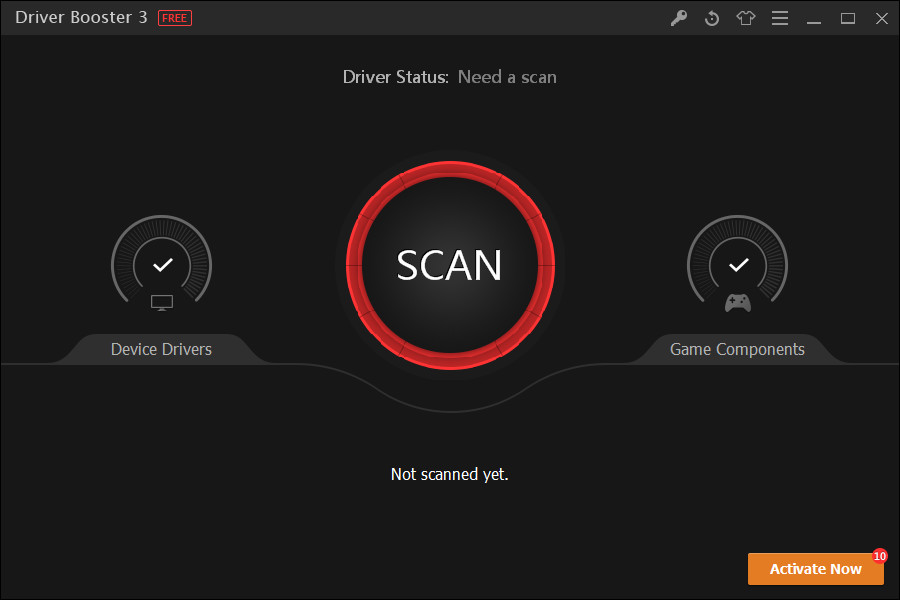This screenshot has height=600, width=900.
Task: Click the red notification badge showing 10
Action: pyautogui.click(x=879, y=555)
